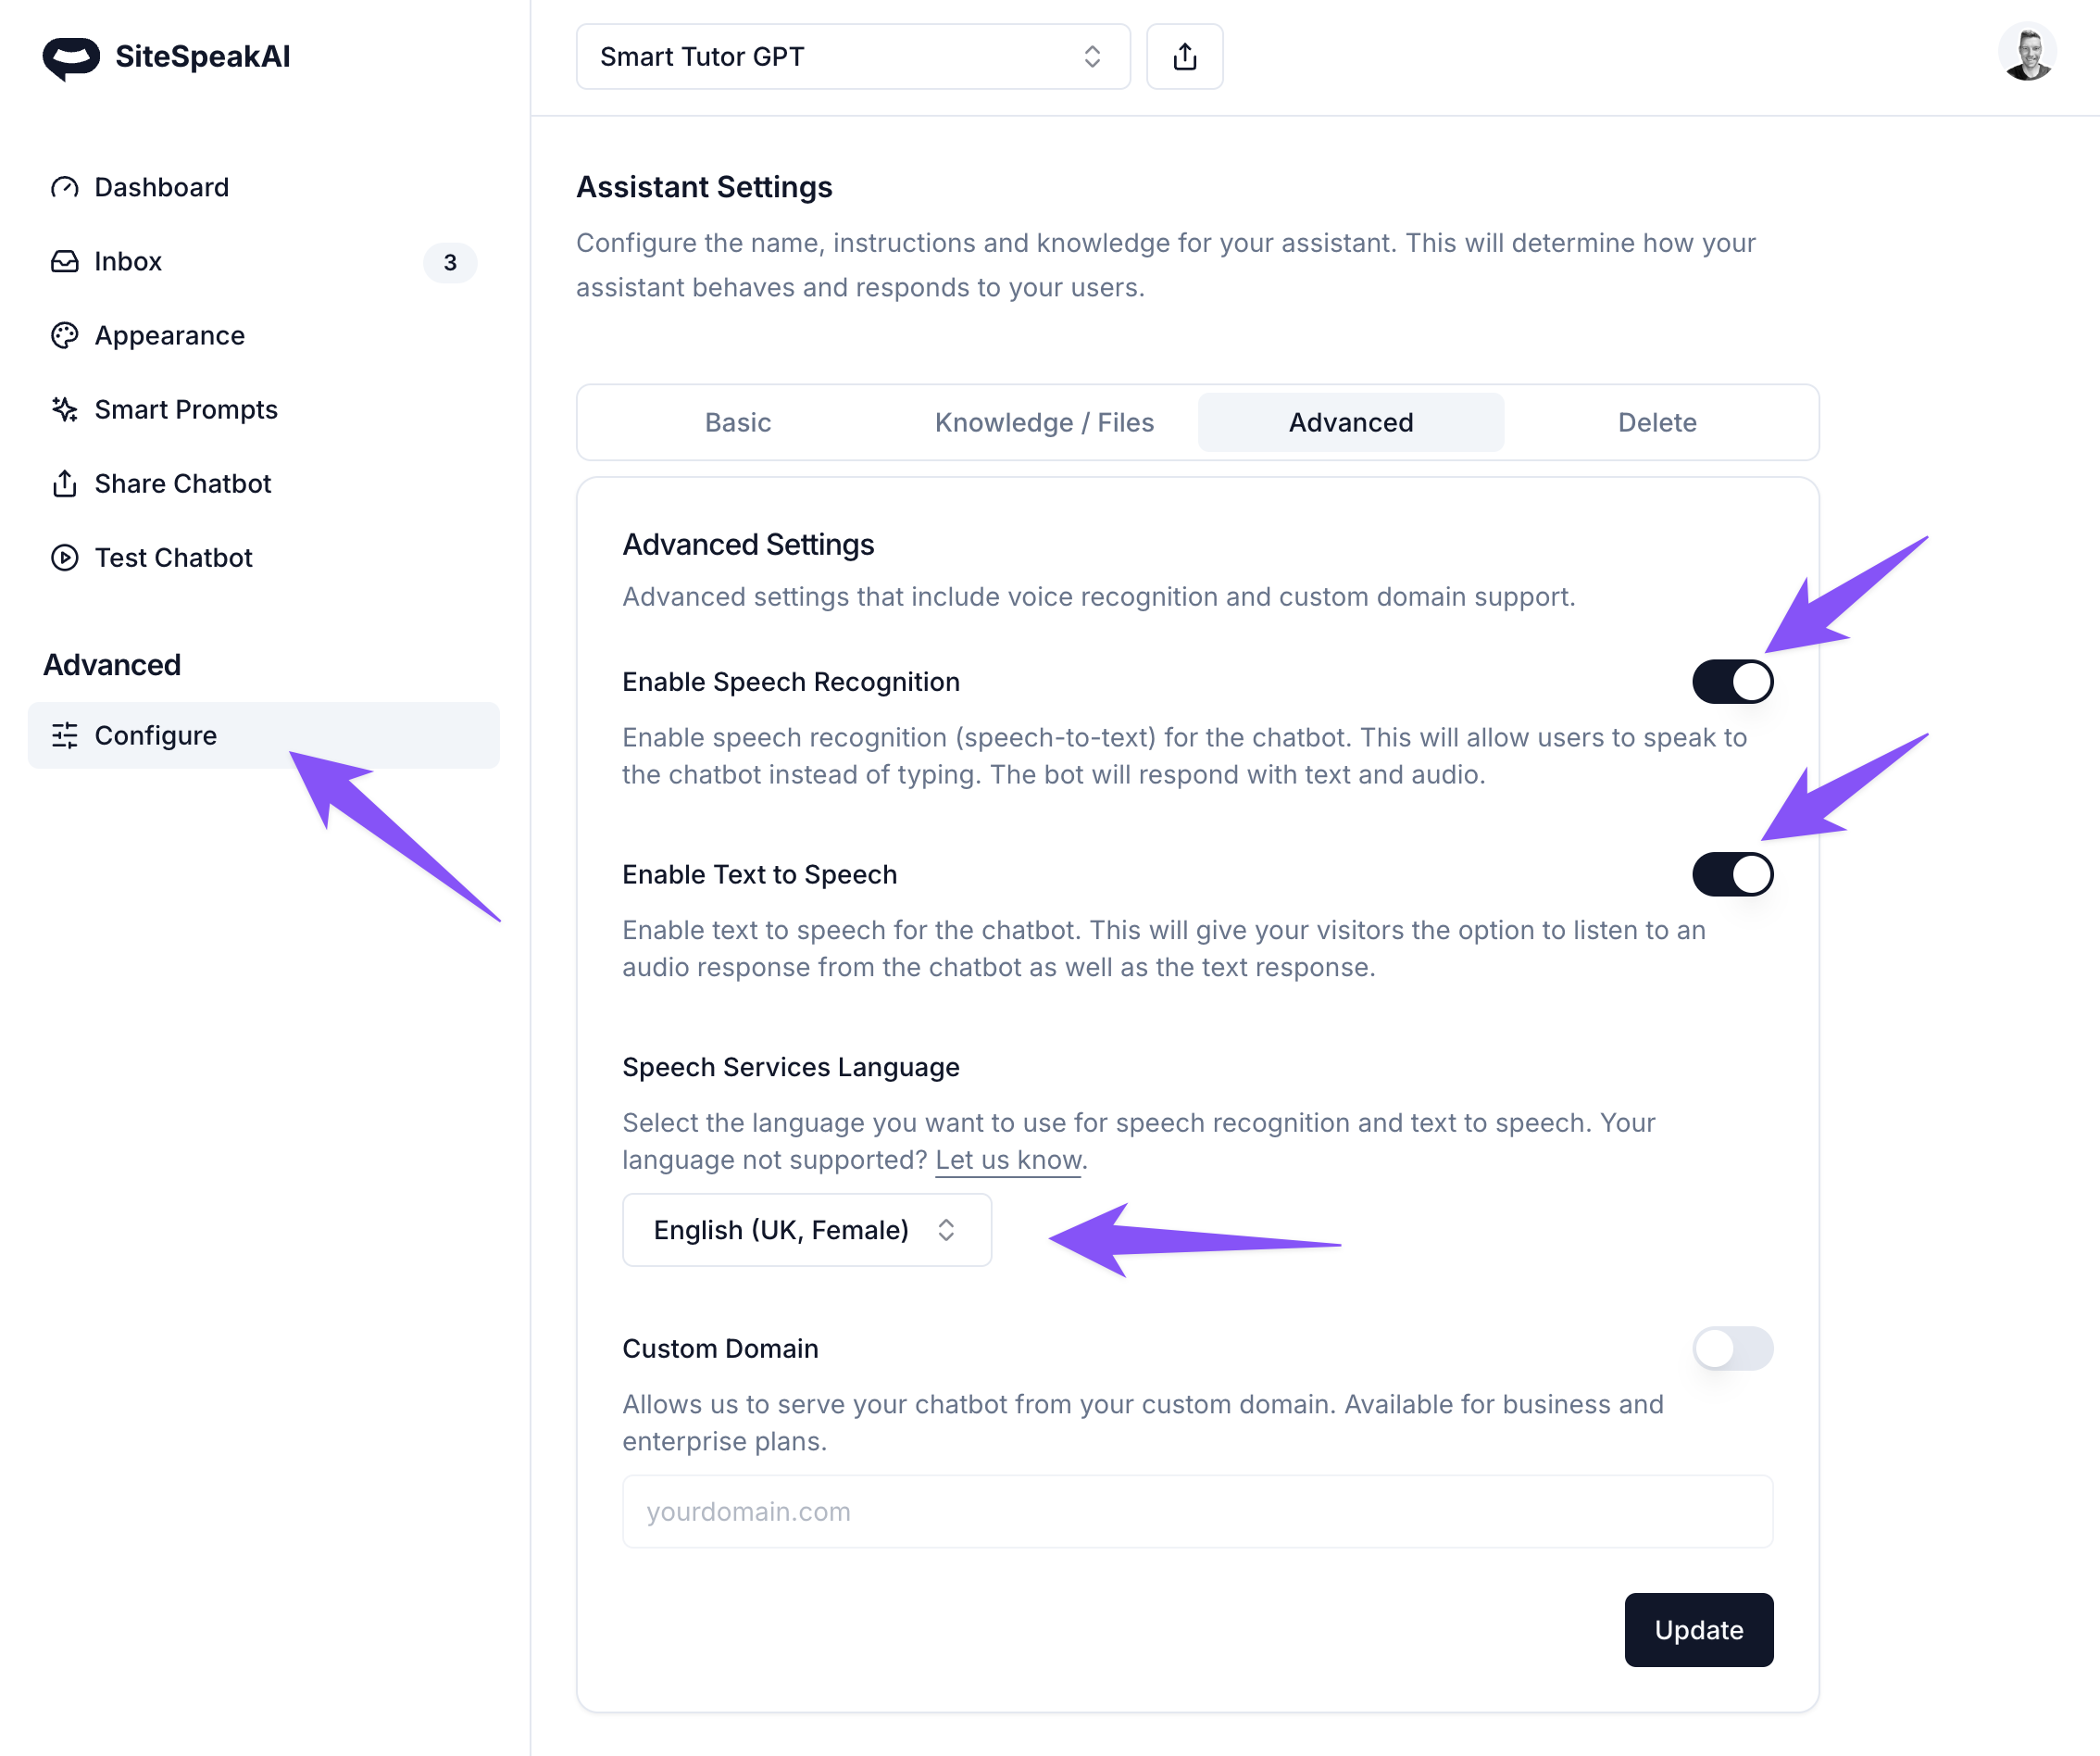This screenshot has height=1756, width=2100.
Task: Switch to the Basic tab
Action: click(x=738, y=422)
